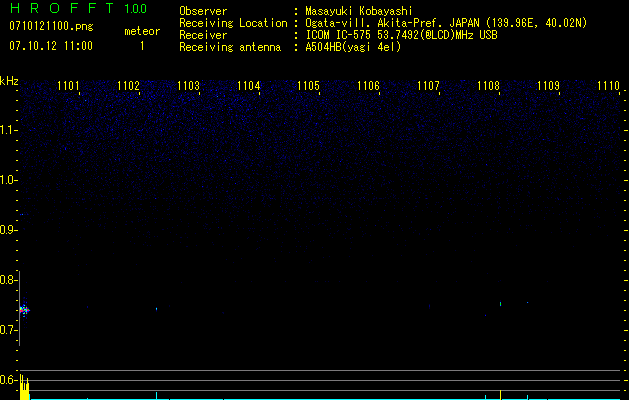Click the yellow level spike near 1108
This screenshot has height=400, width=629.
pyautogui.click(x=500, y=394)
